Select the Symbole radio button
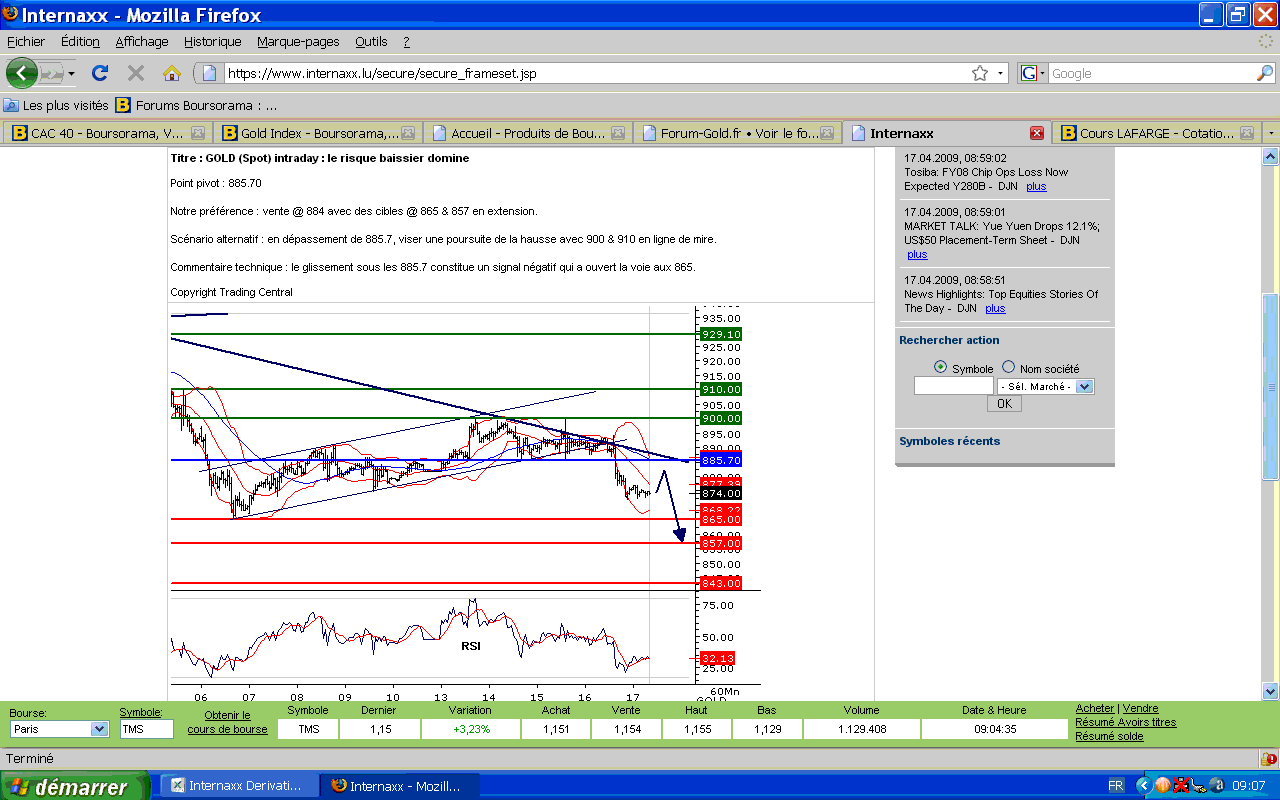The image size is (1280, 800). click(x=940, y=367)
